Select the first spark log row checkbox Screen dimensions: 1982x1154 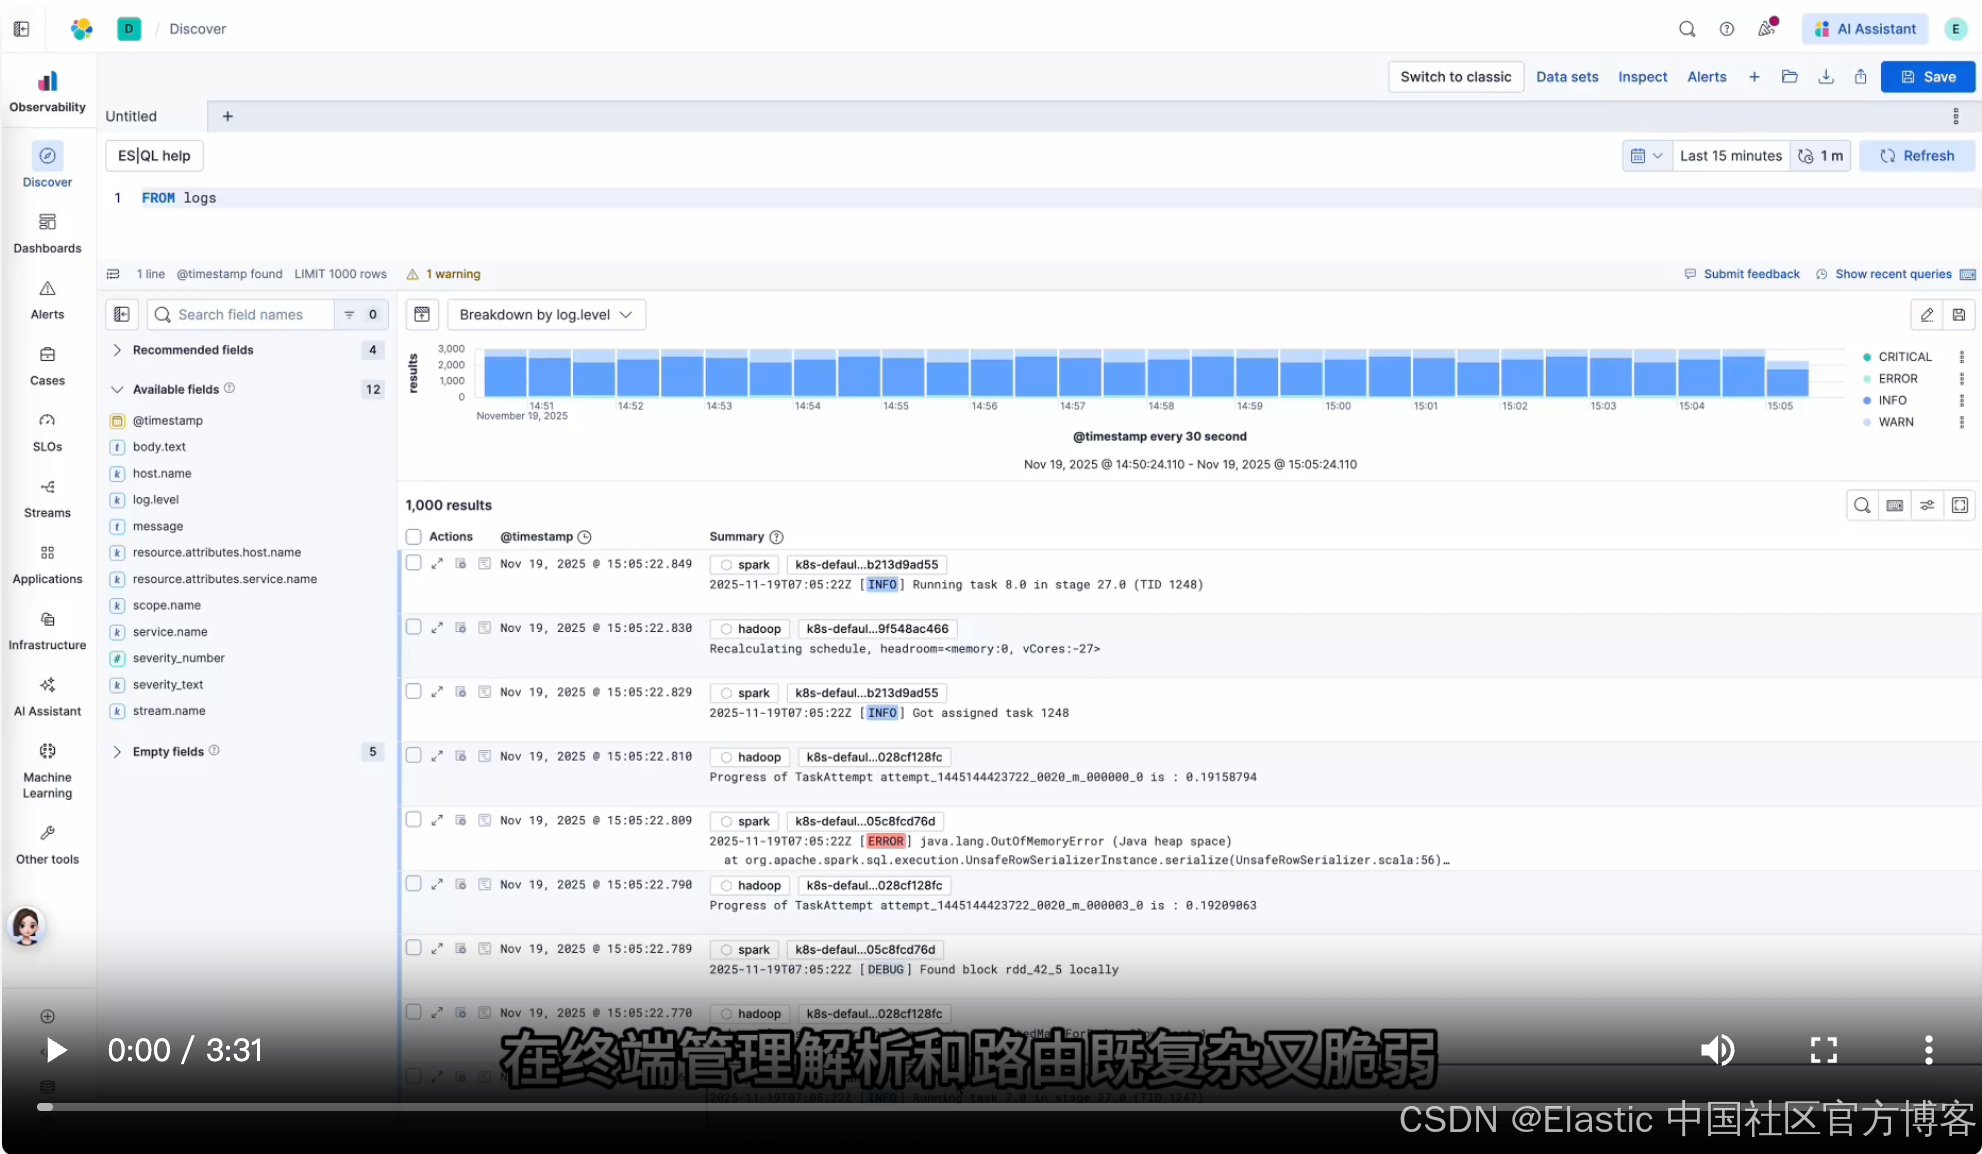[413, 563]
